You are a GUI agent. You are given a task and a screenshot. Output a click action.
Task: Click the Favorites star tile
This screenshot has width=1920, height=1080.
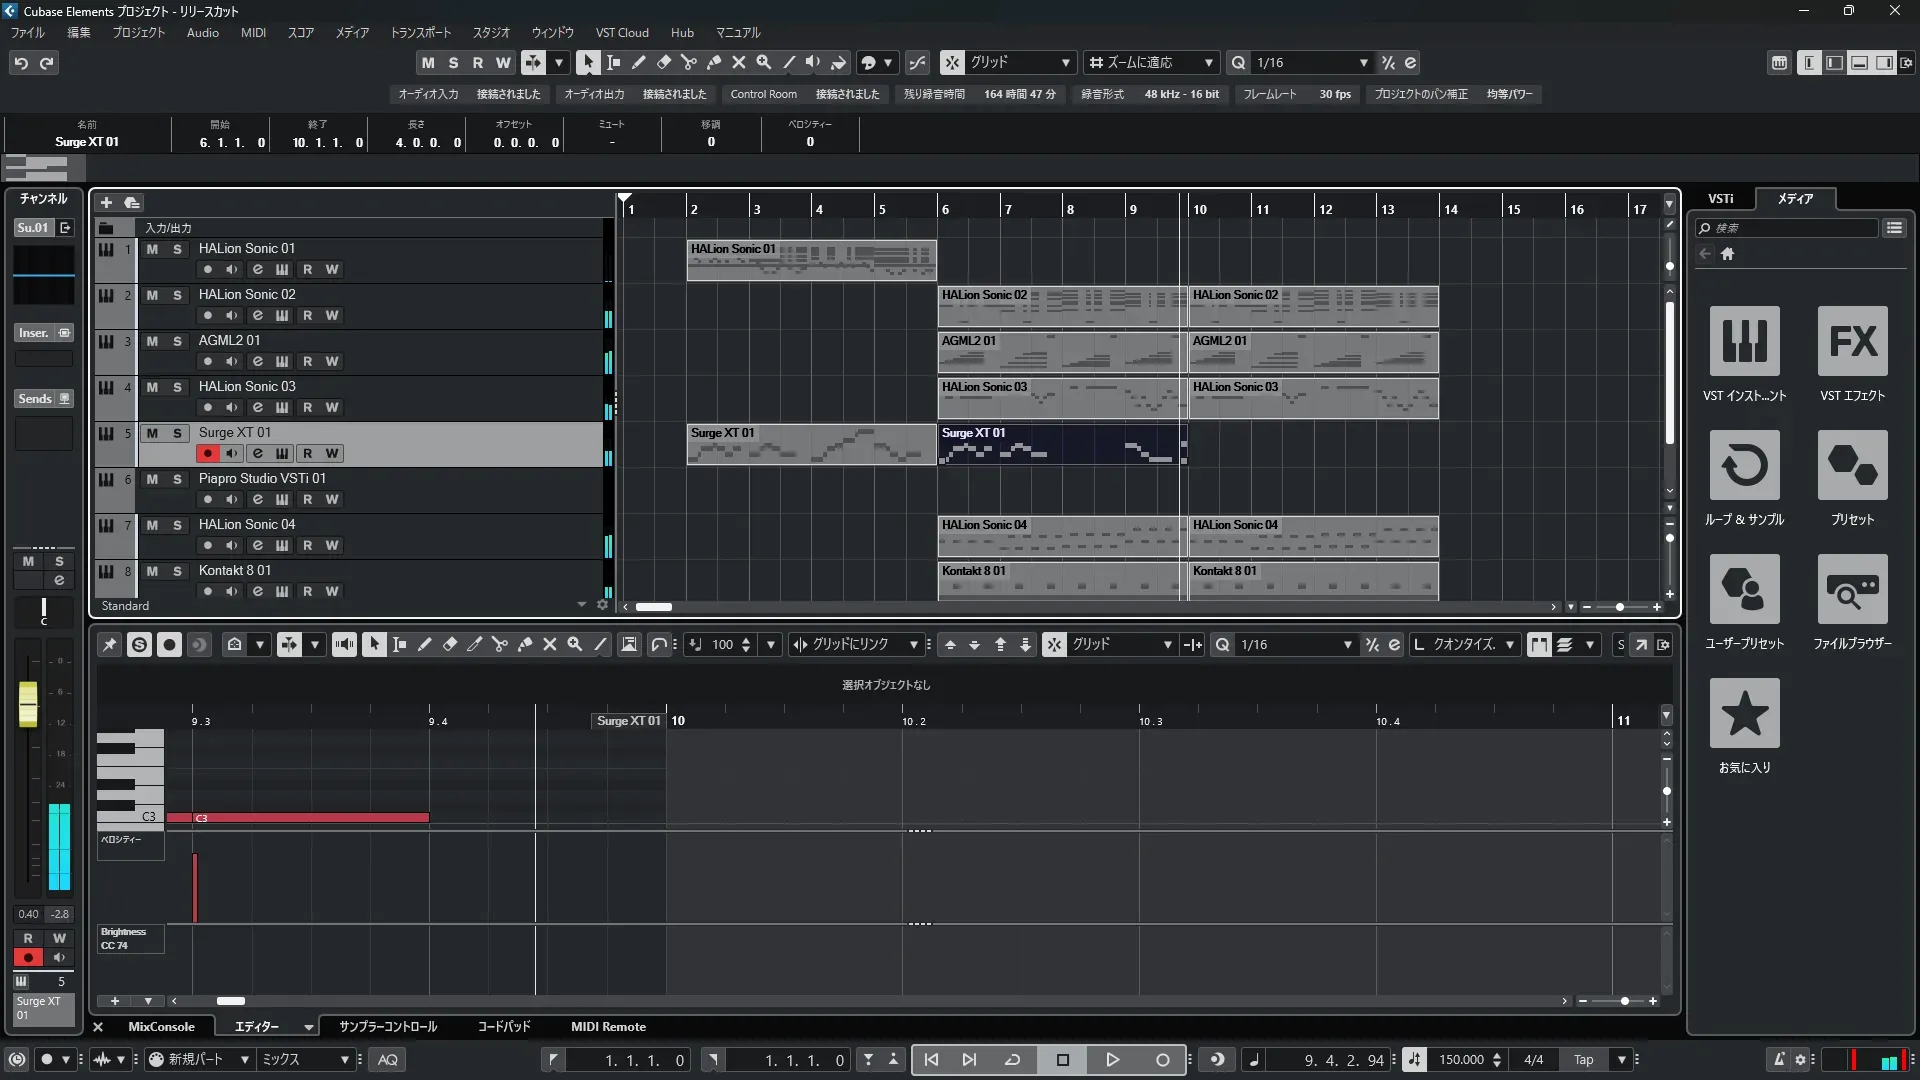(1744, 713)
